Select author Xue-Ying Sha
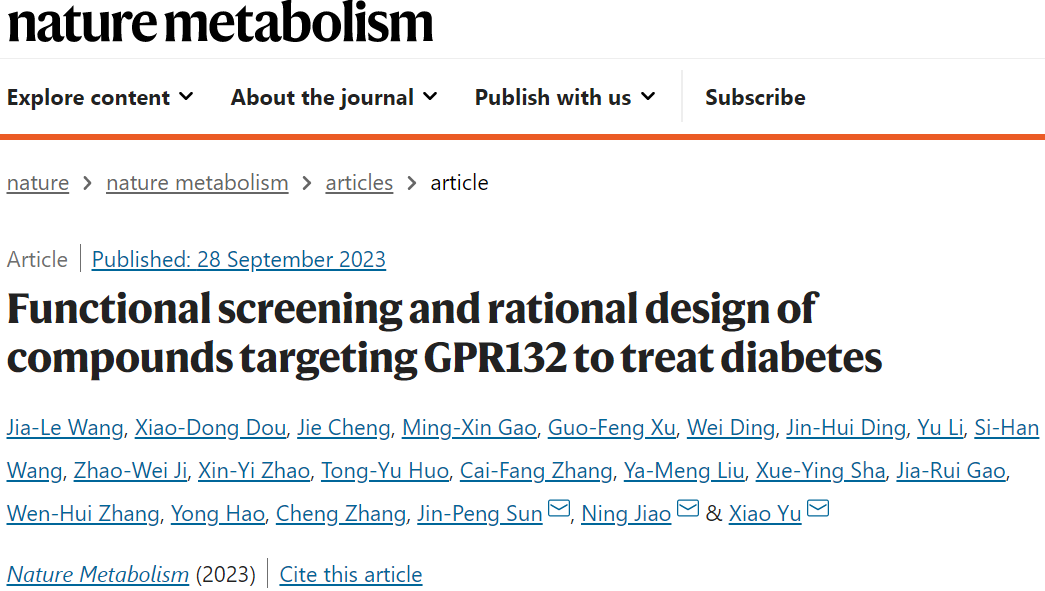 820,471
